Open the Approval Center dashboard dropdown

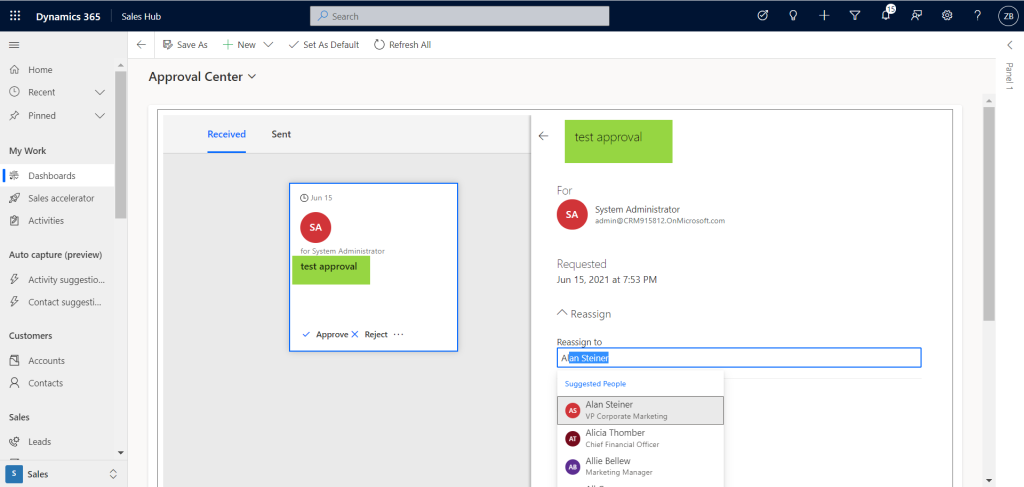(252, 77)
